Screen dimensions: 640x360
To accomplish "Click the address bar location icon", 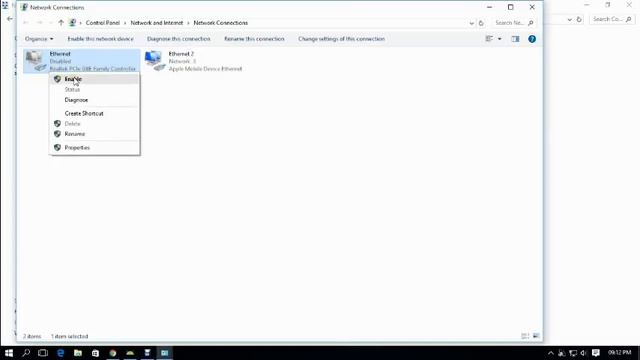I will [73, 23].
